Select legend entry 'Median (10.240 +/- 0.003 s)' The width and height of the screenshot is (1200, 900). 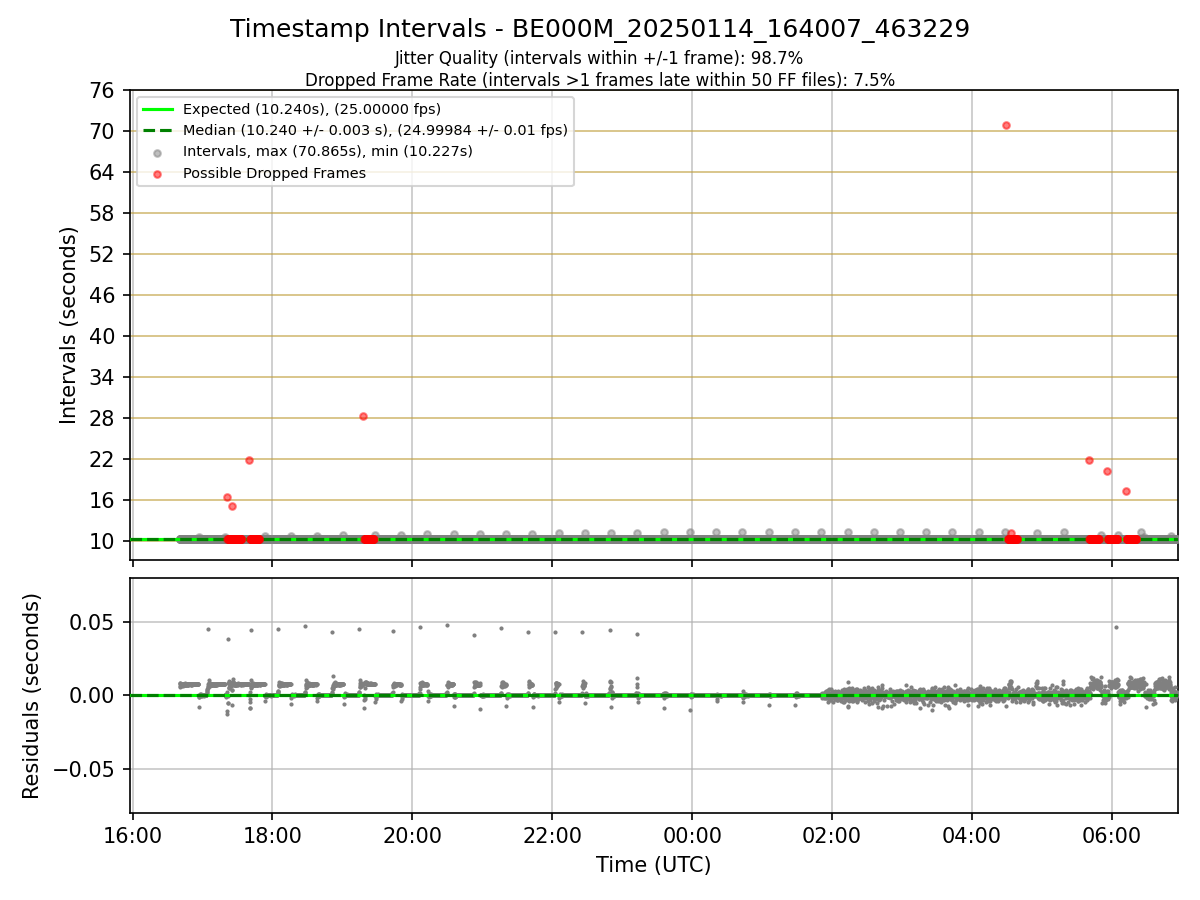coord(375,130)
